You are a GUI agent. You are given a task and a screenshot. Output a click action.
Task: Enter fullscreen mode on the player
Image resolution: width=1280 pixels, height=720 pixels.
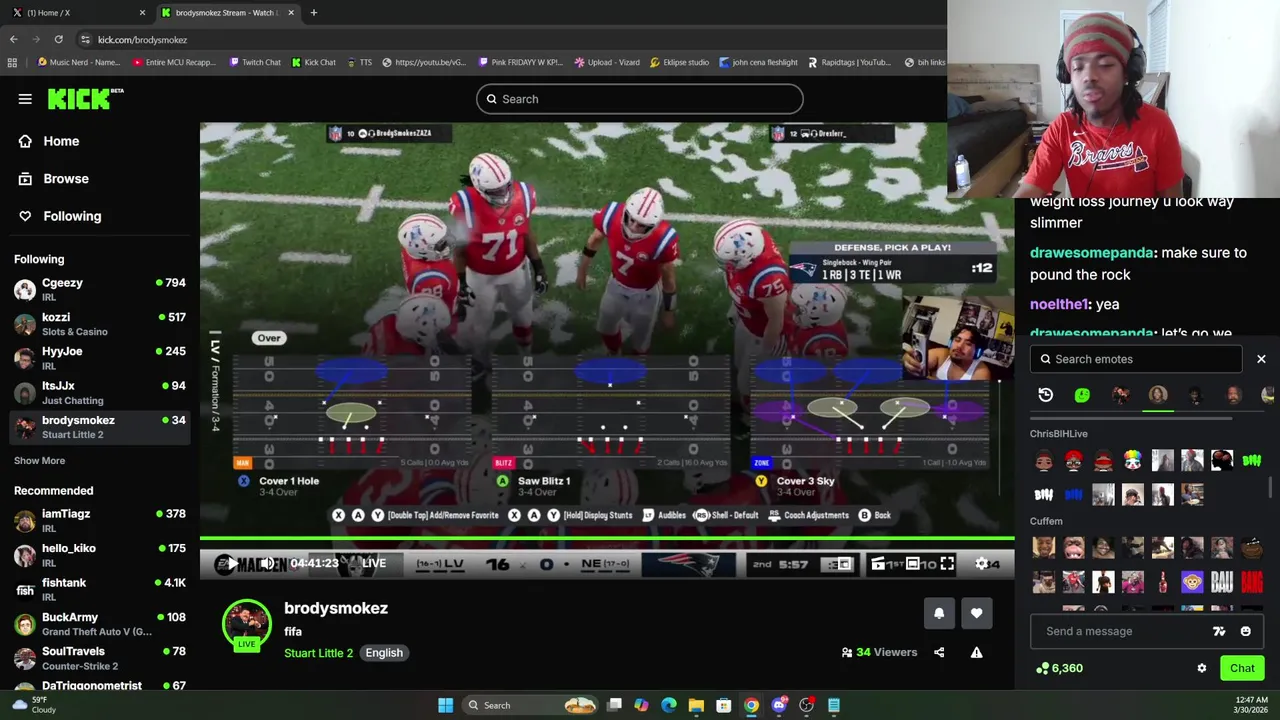[947, 564]
